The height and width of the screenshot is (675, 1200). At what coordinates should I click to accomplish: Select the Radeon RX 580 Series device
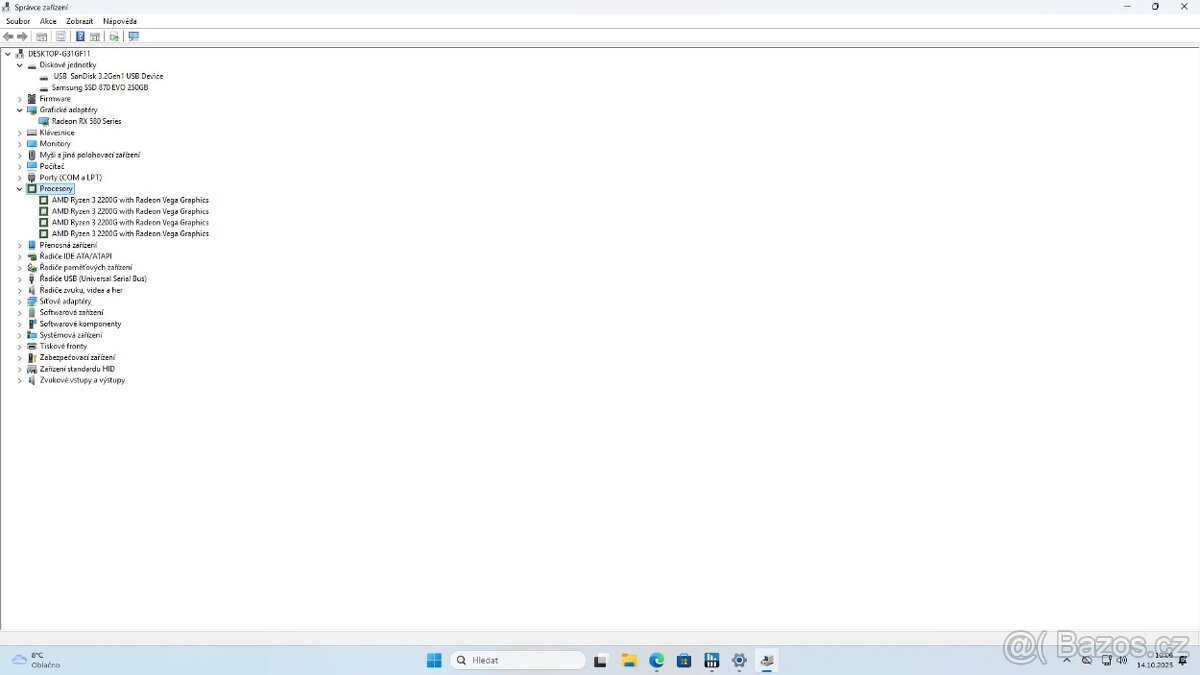point(86,121)
